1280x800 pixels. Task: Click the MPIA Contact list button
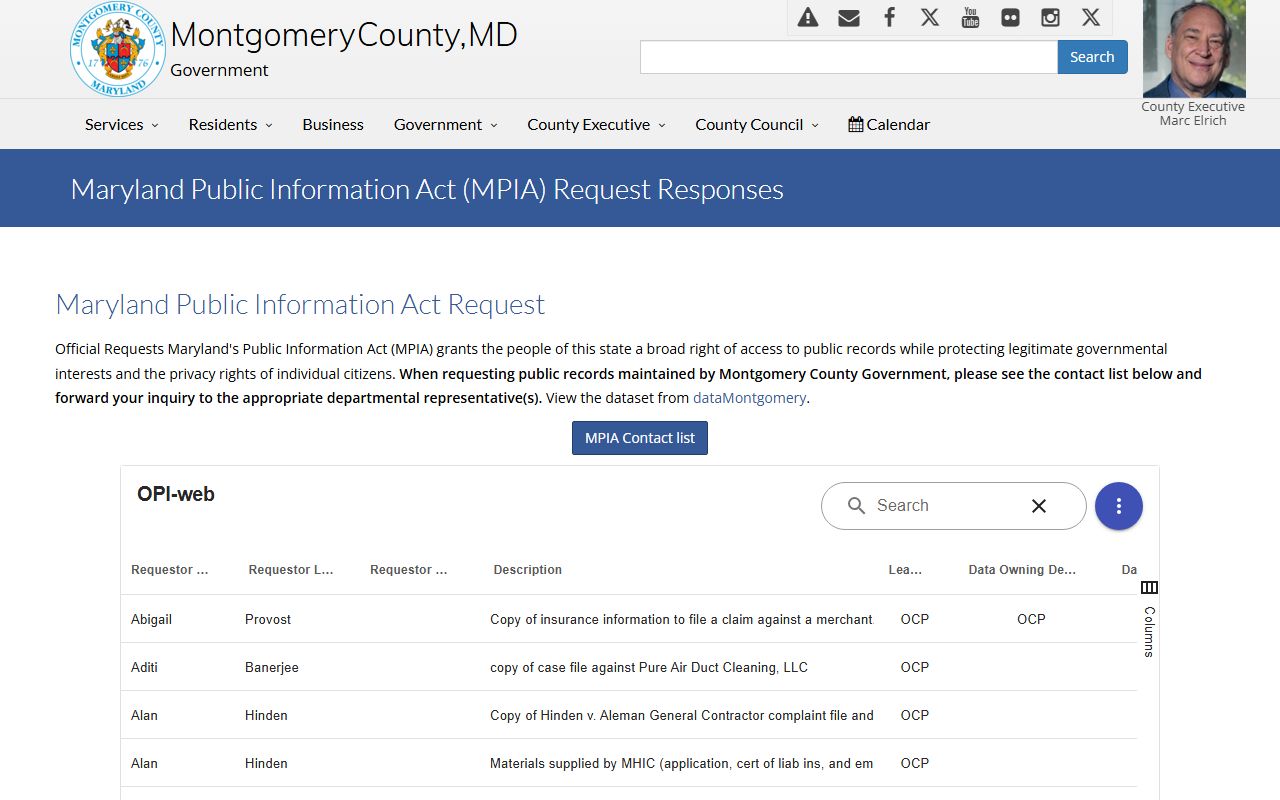[x=640, y=438]
